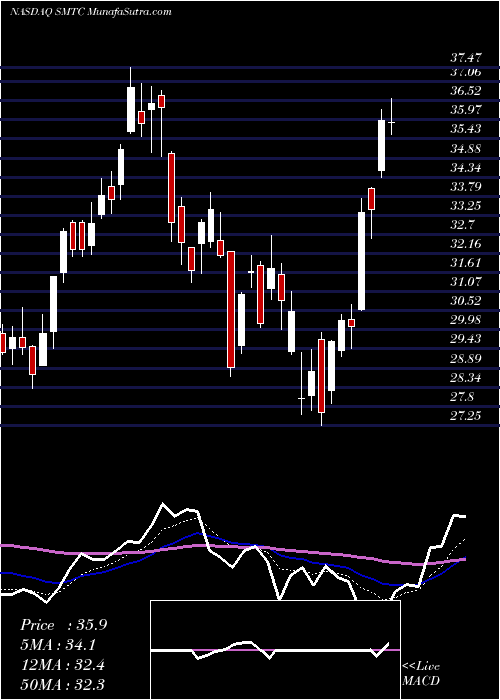Click the 33.25 price axis label
Screen dimensions: 500x700
pyautogui.click(x=466, y=206)
